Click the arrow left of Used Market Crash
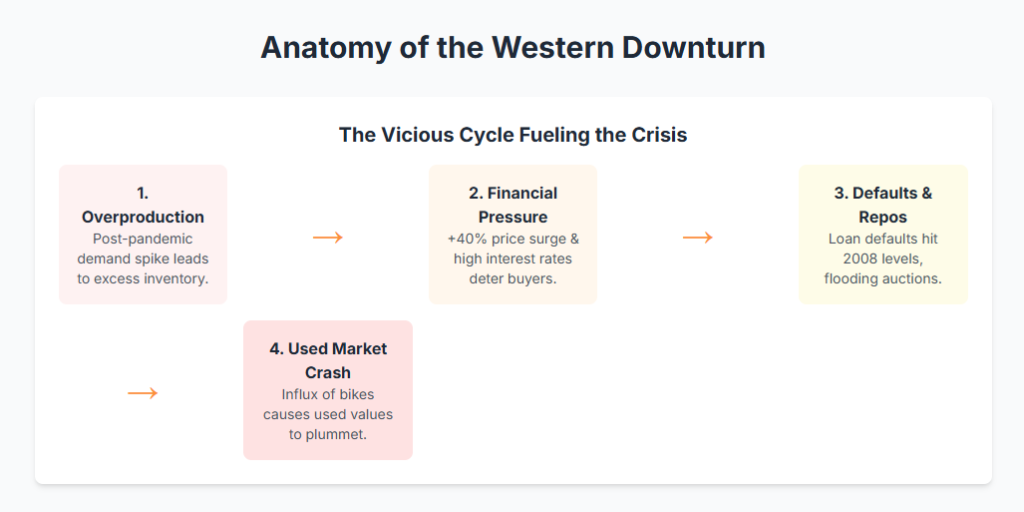Viewport: 1024px width, 512px height. pyautogui.click(x=143, y=393)
